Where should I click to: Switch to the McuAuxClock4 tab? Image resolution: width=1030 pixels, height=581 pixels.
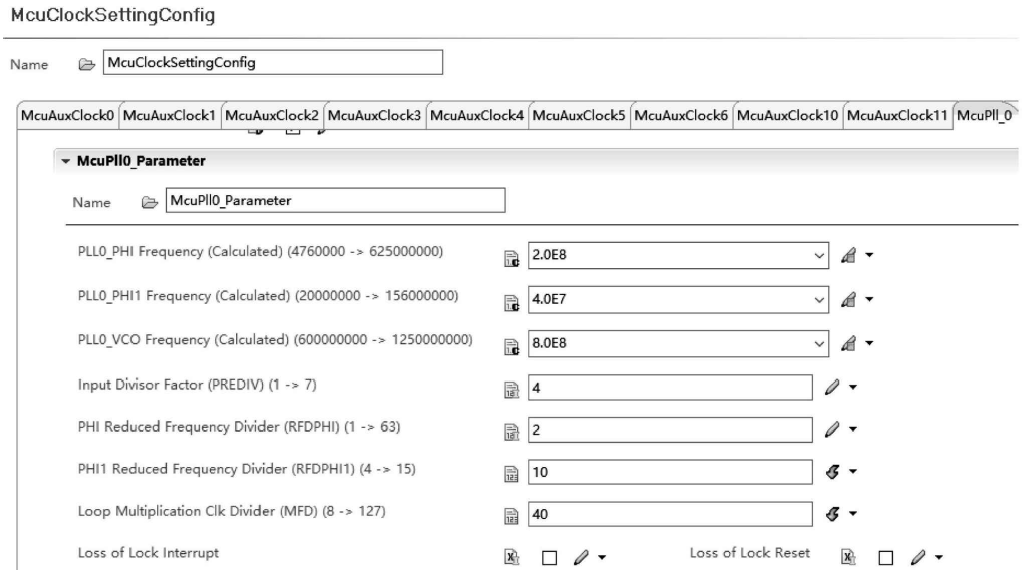[477, 116]
